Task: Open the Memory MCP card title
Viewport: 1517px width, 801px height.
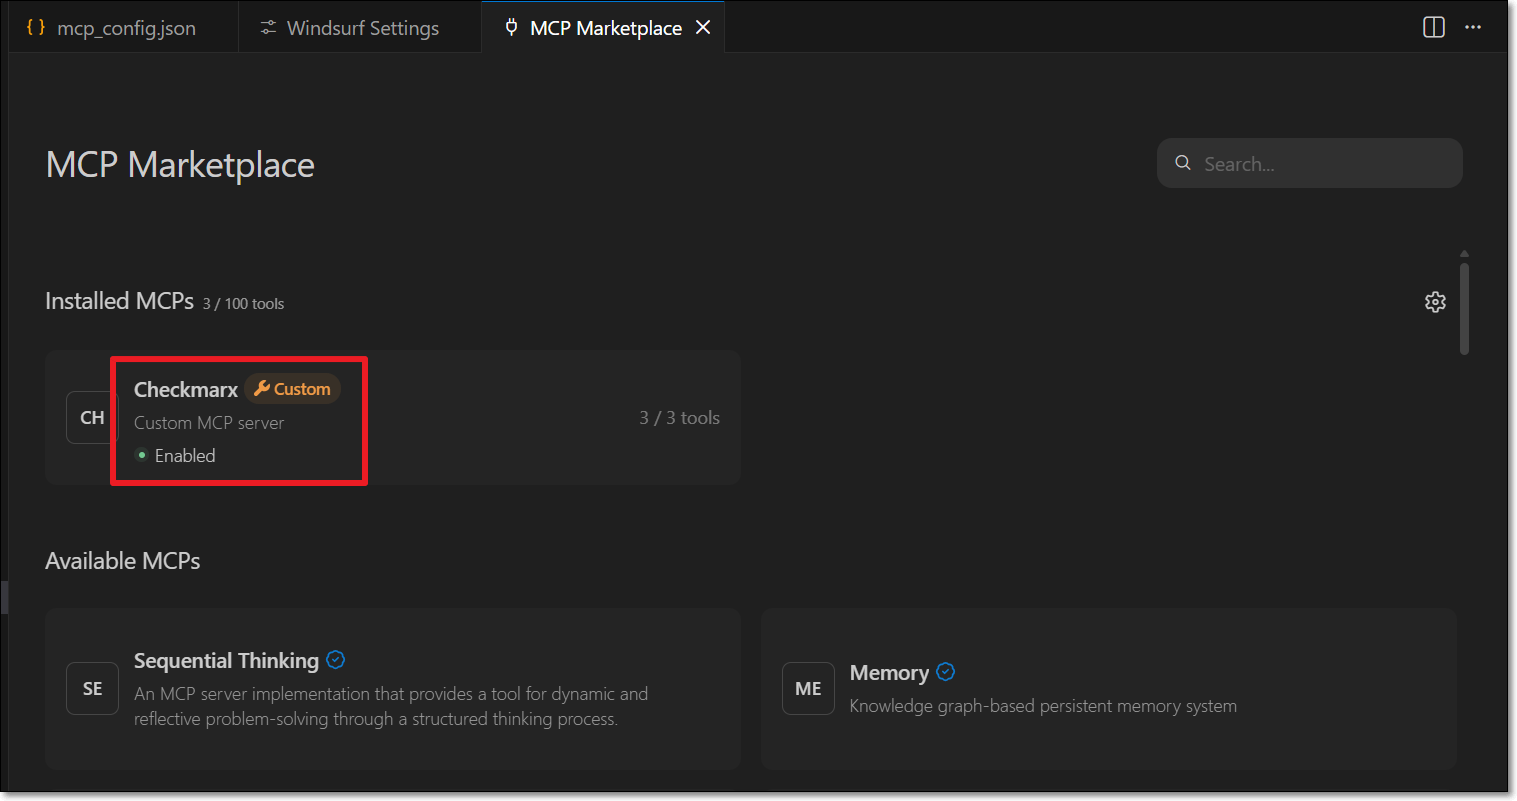Action: click(x=889, y=673)
